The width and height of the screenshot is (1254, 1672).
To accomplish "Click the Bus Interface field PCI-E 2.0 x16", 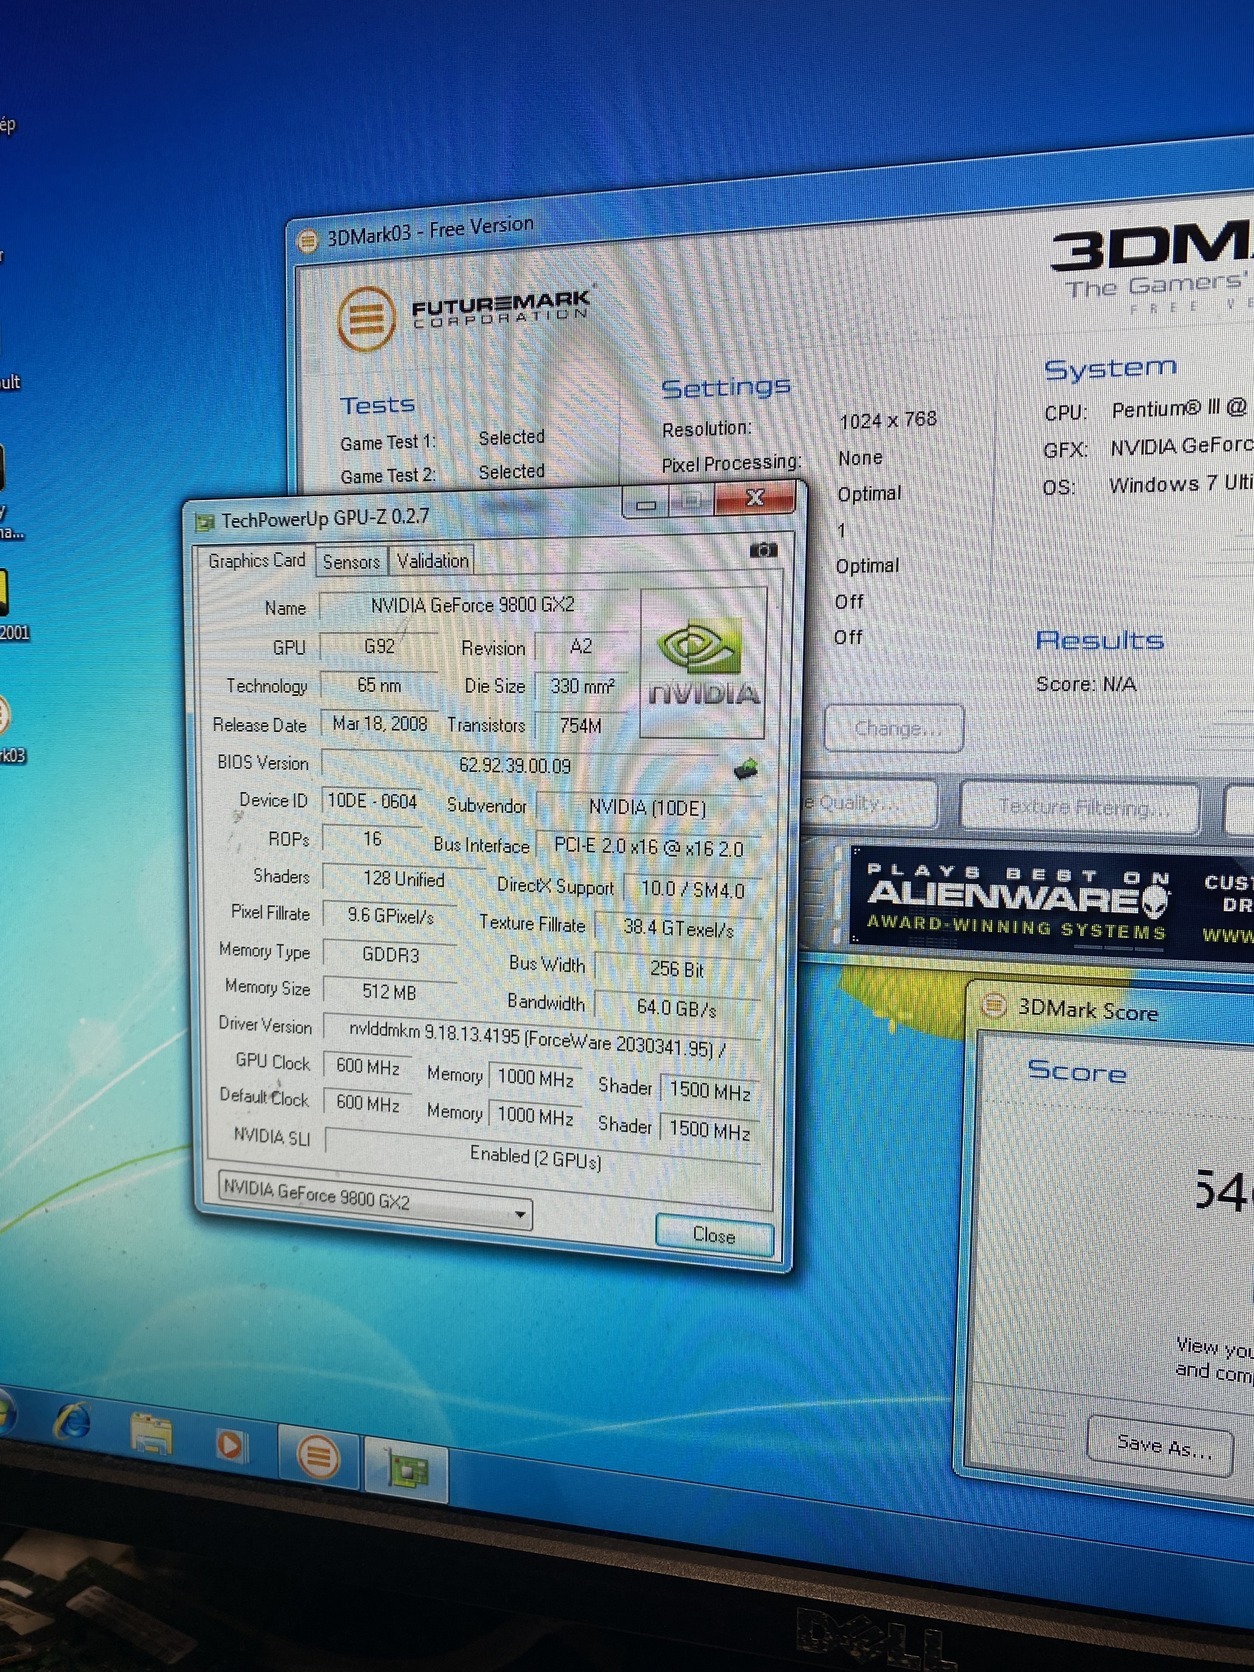I will coord(649,848).
